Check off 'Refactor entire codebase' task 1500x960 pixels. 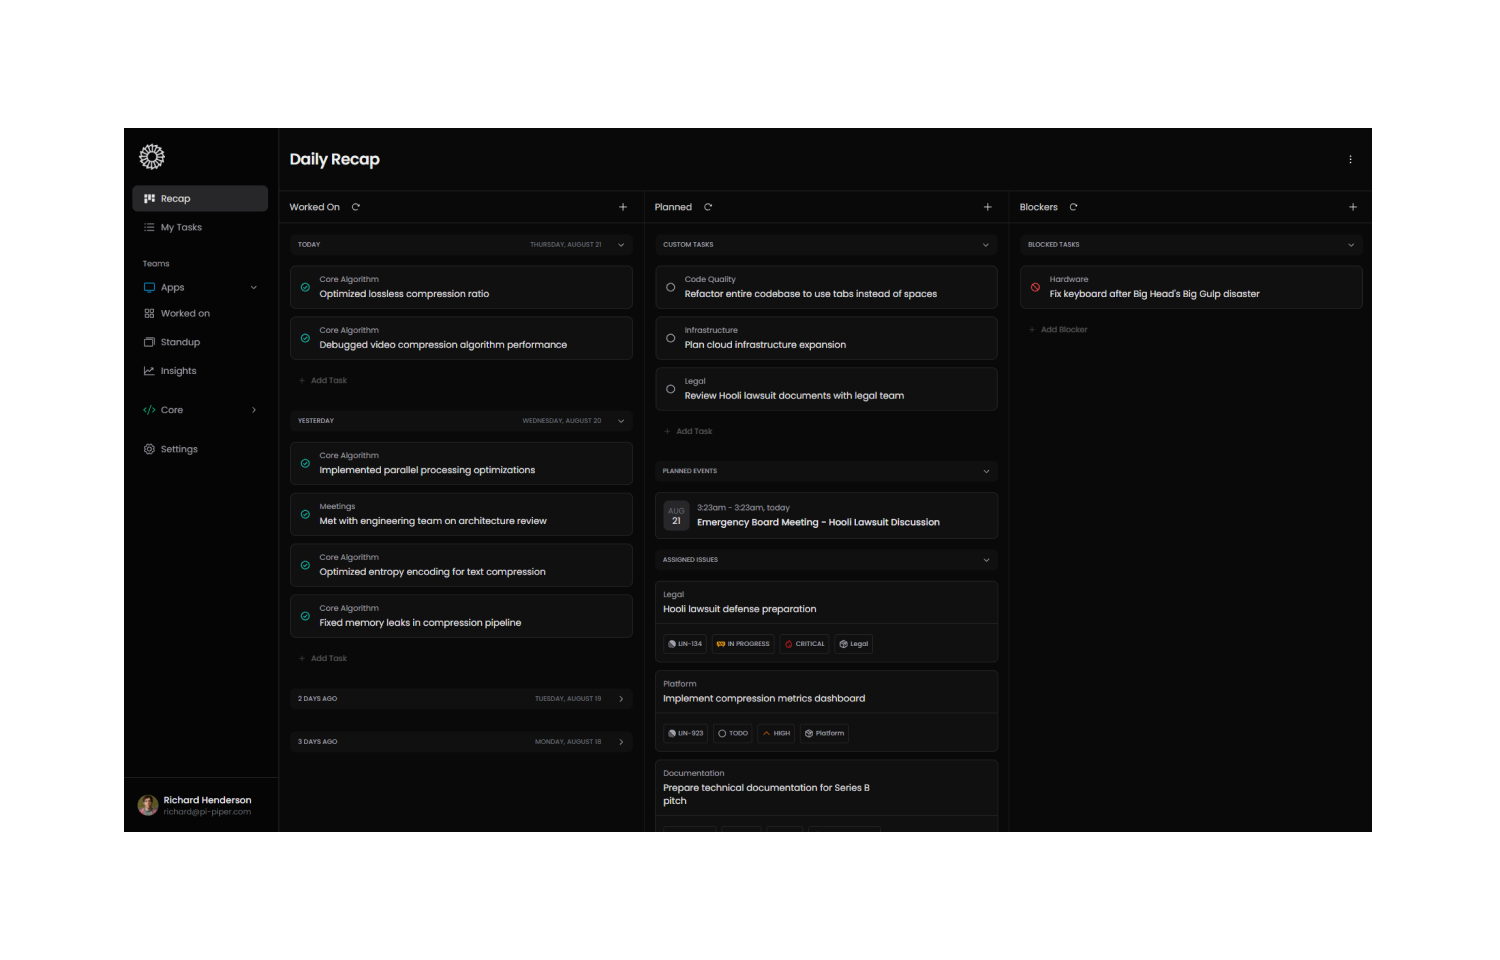click(x=670, y=286)
